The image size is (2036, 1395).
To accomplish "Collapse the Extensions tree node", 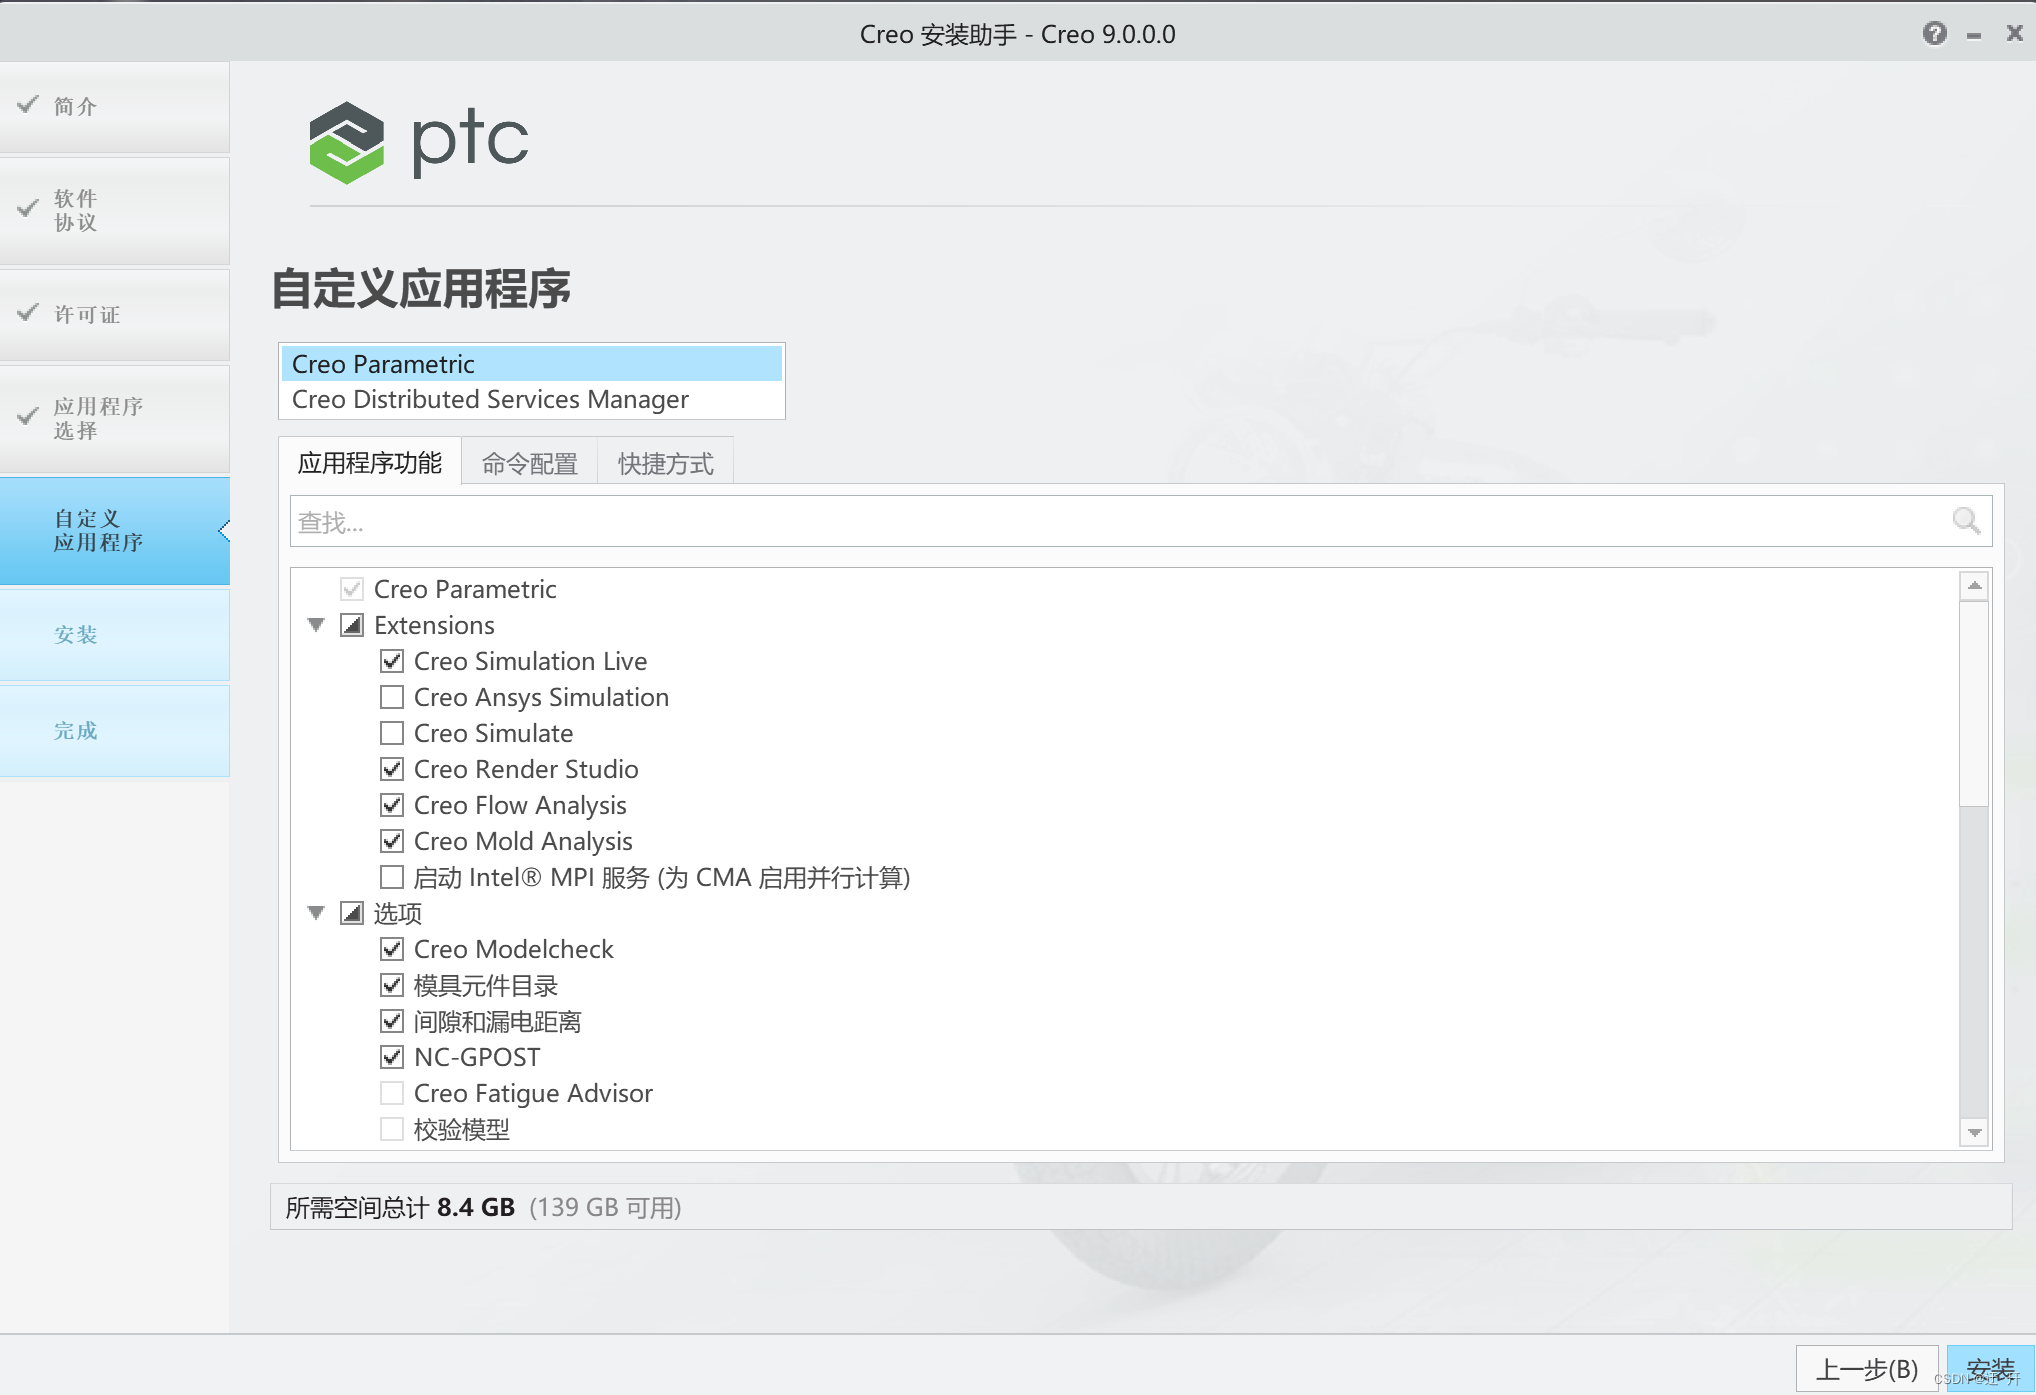I will point(316,625).
